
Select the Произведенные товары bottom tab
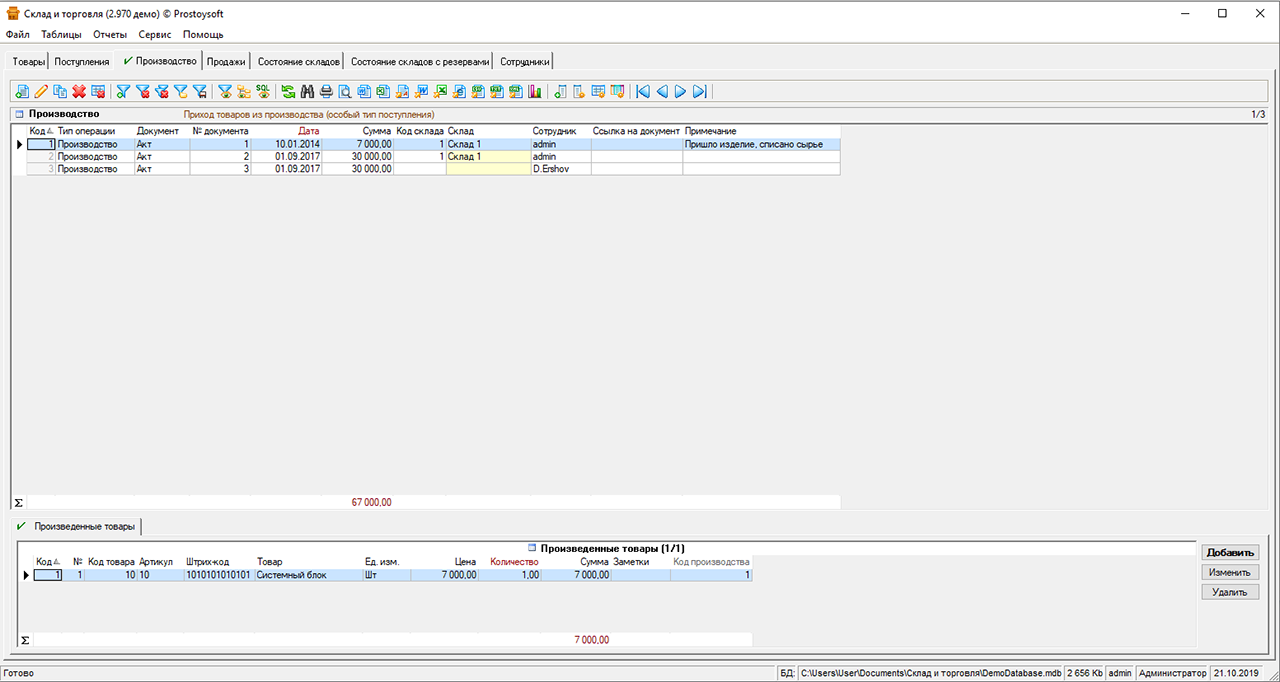pos(84,526)
